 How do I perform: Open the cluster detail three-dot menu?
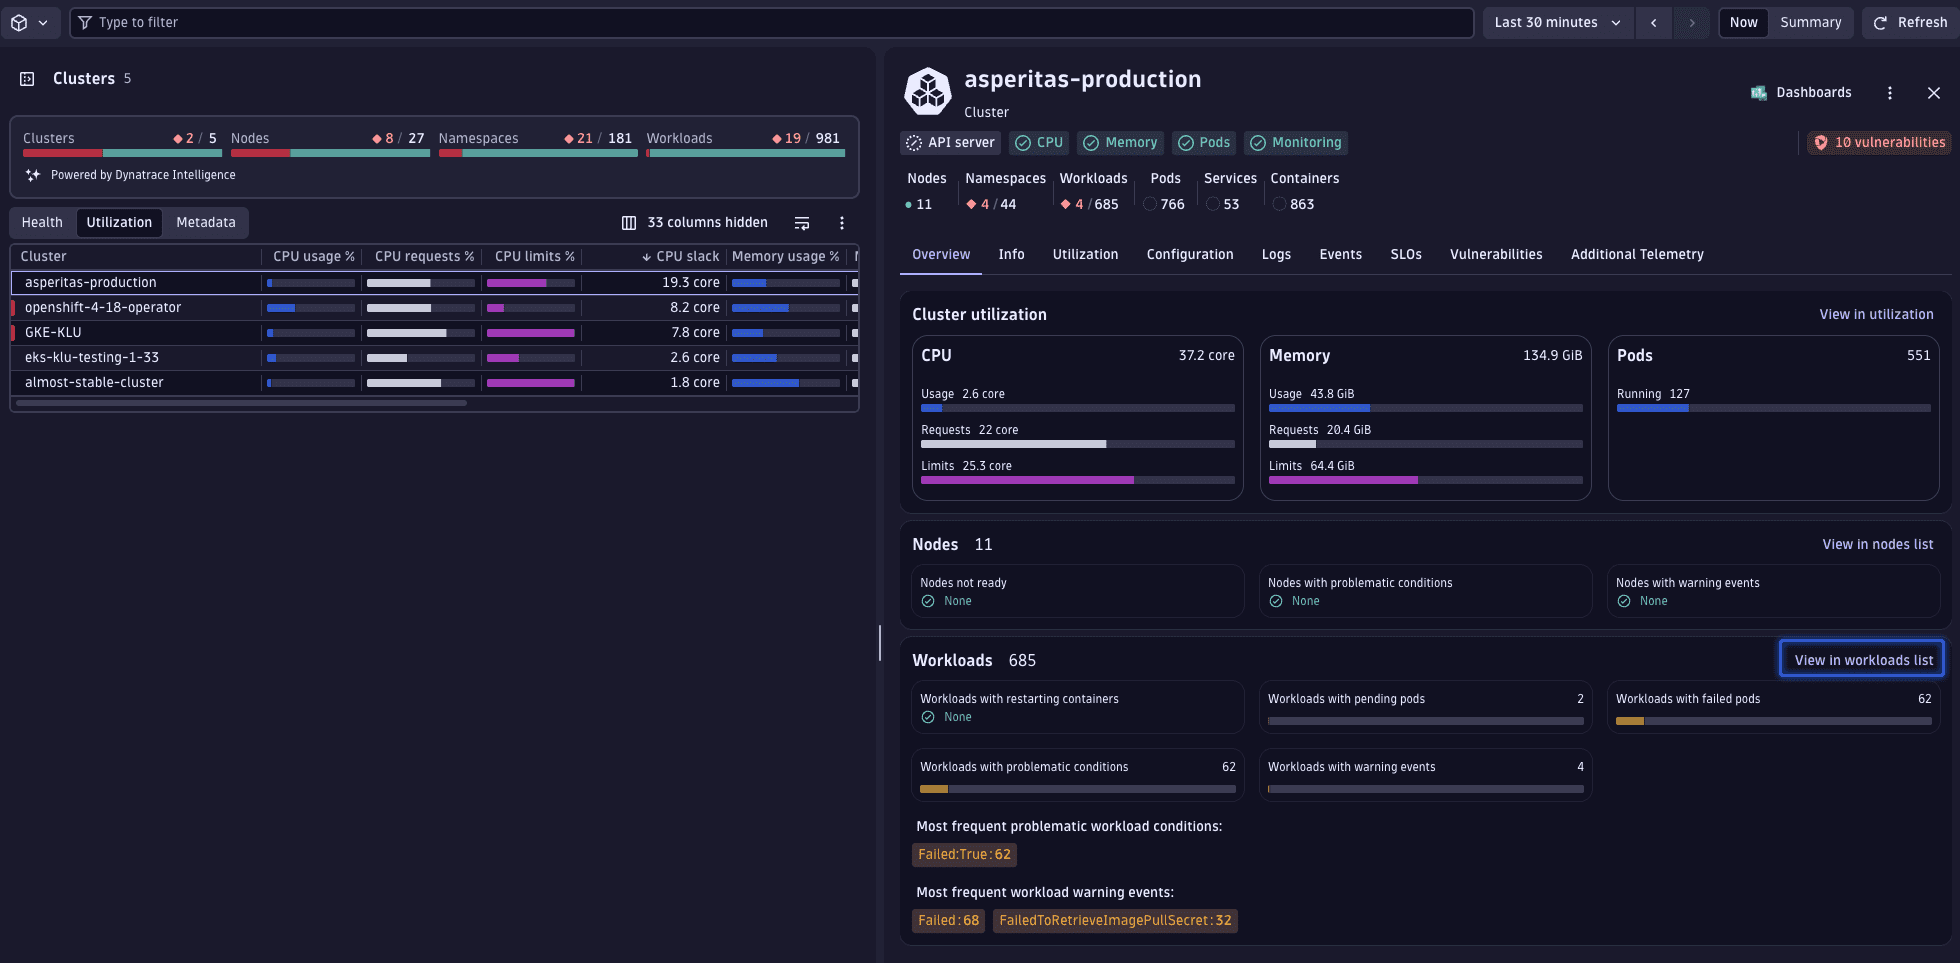point(1890,92)
